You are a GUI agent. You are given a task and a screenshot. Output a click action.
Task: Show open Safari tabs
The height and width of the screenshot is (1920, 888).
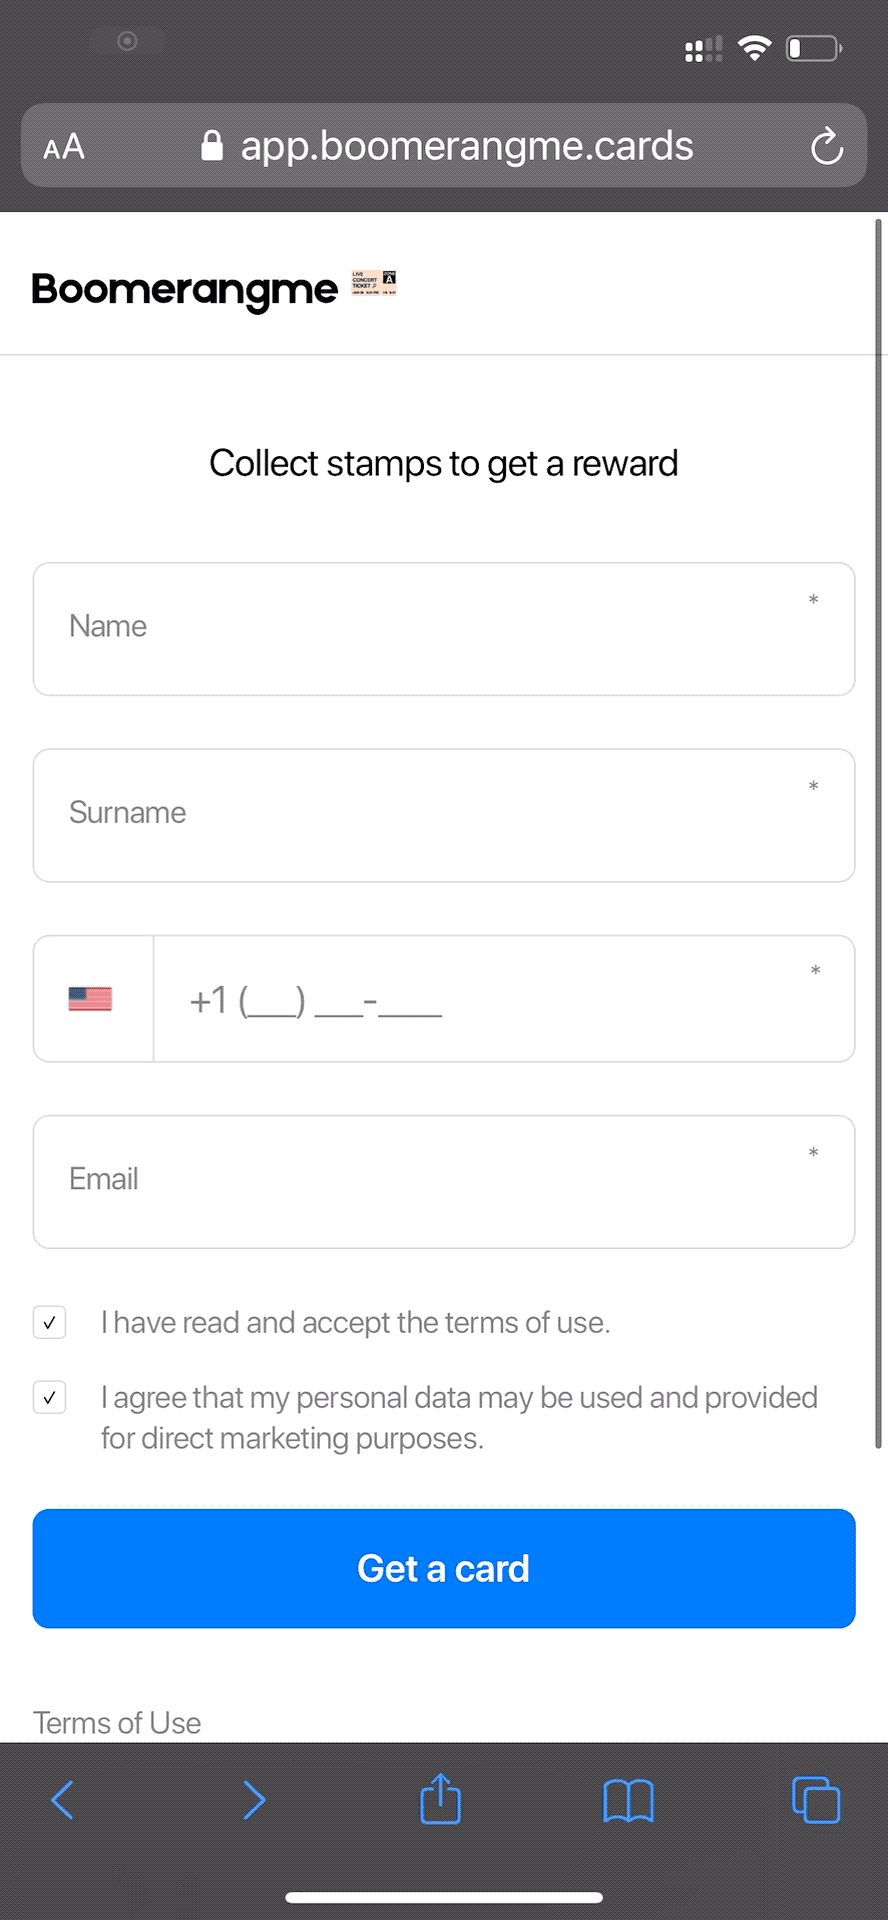click(815, 1800)
